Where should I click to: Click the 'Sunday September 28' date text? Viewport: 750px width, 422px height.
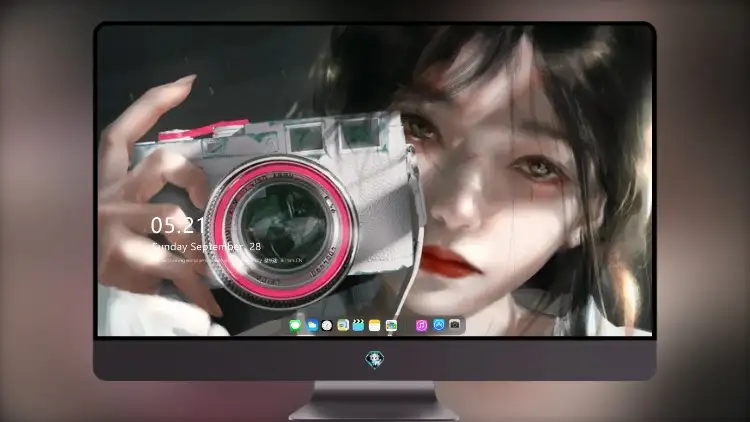point(207,246)
